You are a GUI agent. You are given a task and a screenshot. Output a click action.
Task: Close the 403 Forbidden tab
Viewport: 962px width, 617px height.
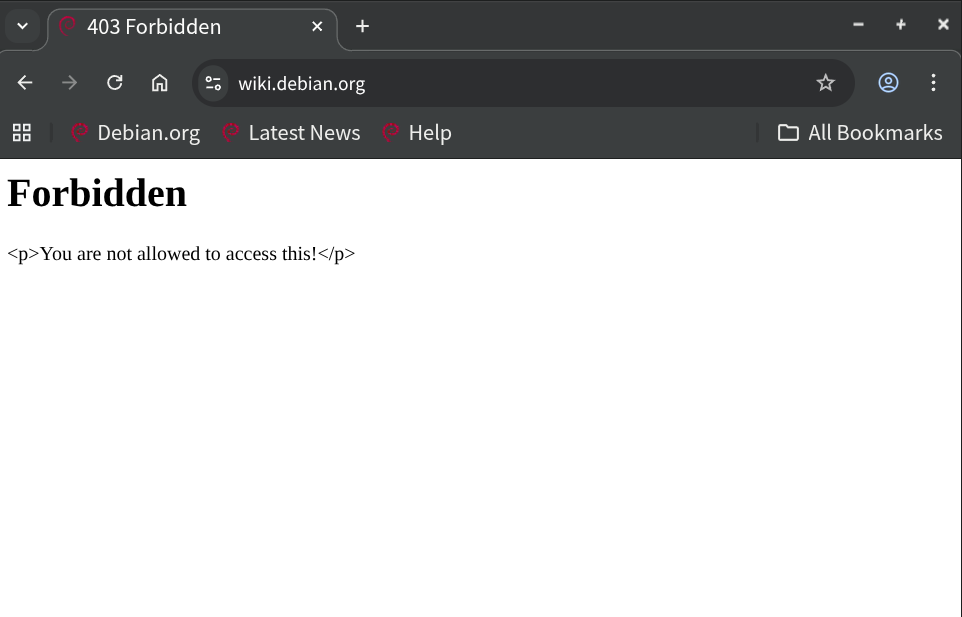[317, 27]
